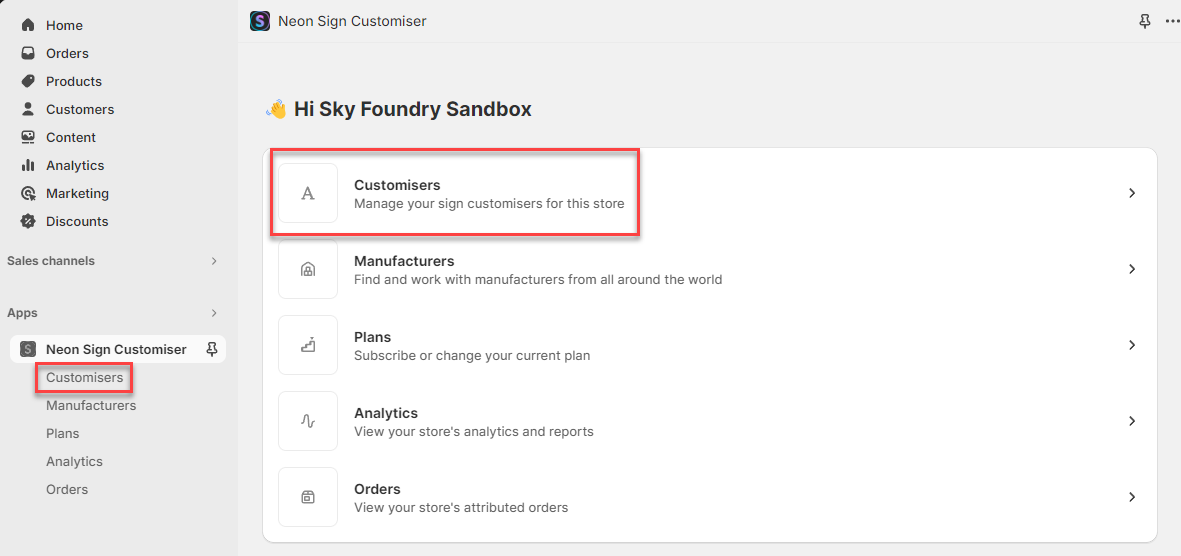
Task: Click the Products tag icon
Action: click(28, 81)
